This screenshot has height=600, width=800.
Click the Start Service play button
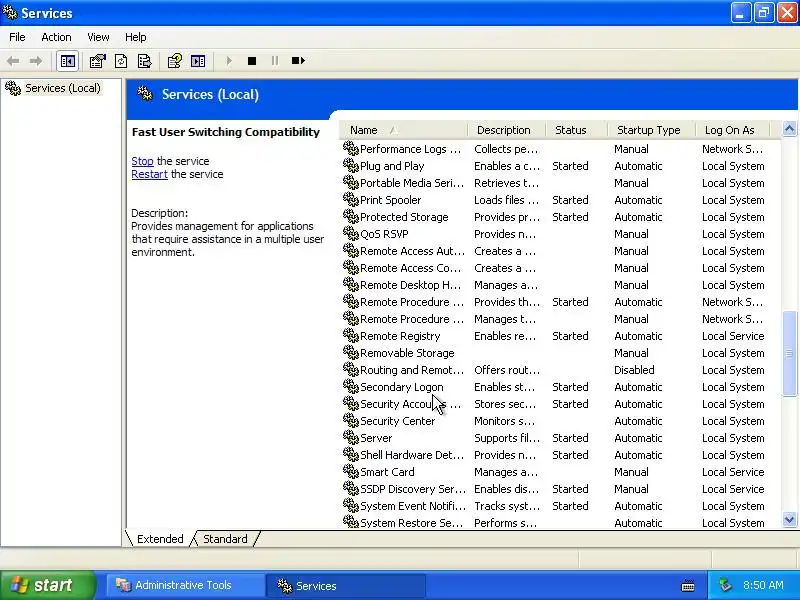(229, 61)
